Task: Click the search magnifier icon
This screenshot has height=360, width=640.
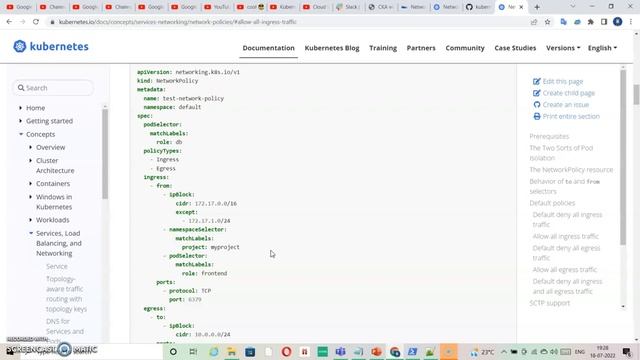Action: [21, 88]
